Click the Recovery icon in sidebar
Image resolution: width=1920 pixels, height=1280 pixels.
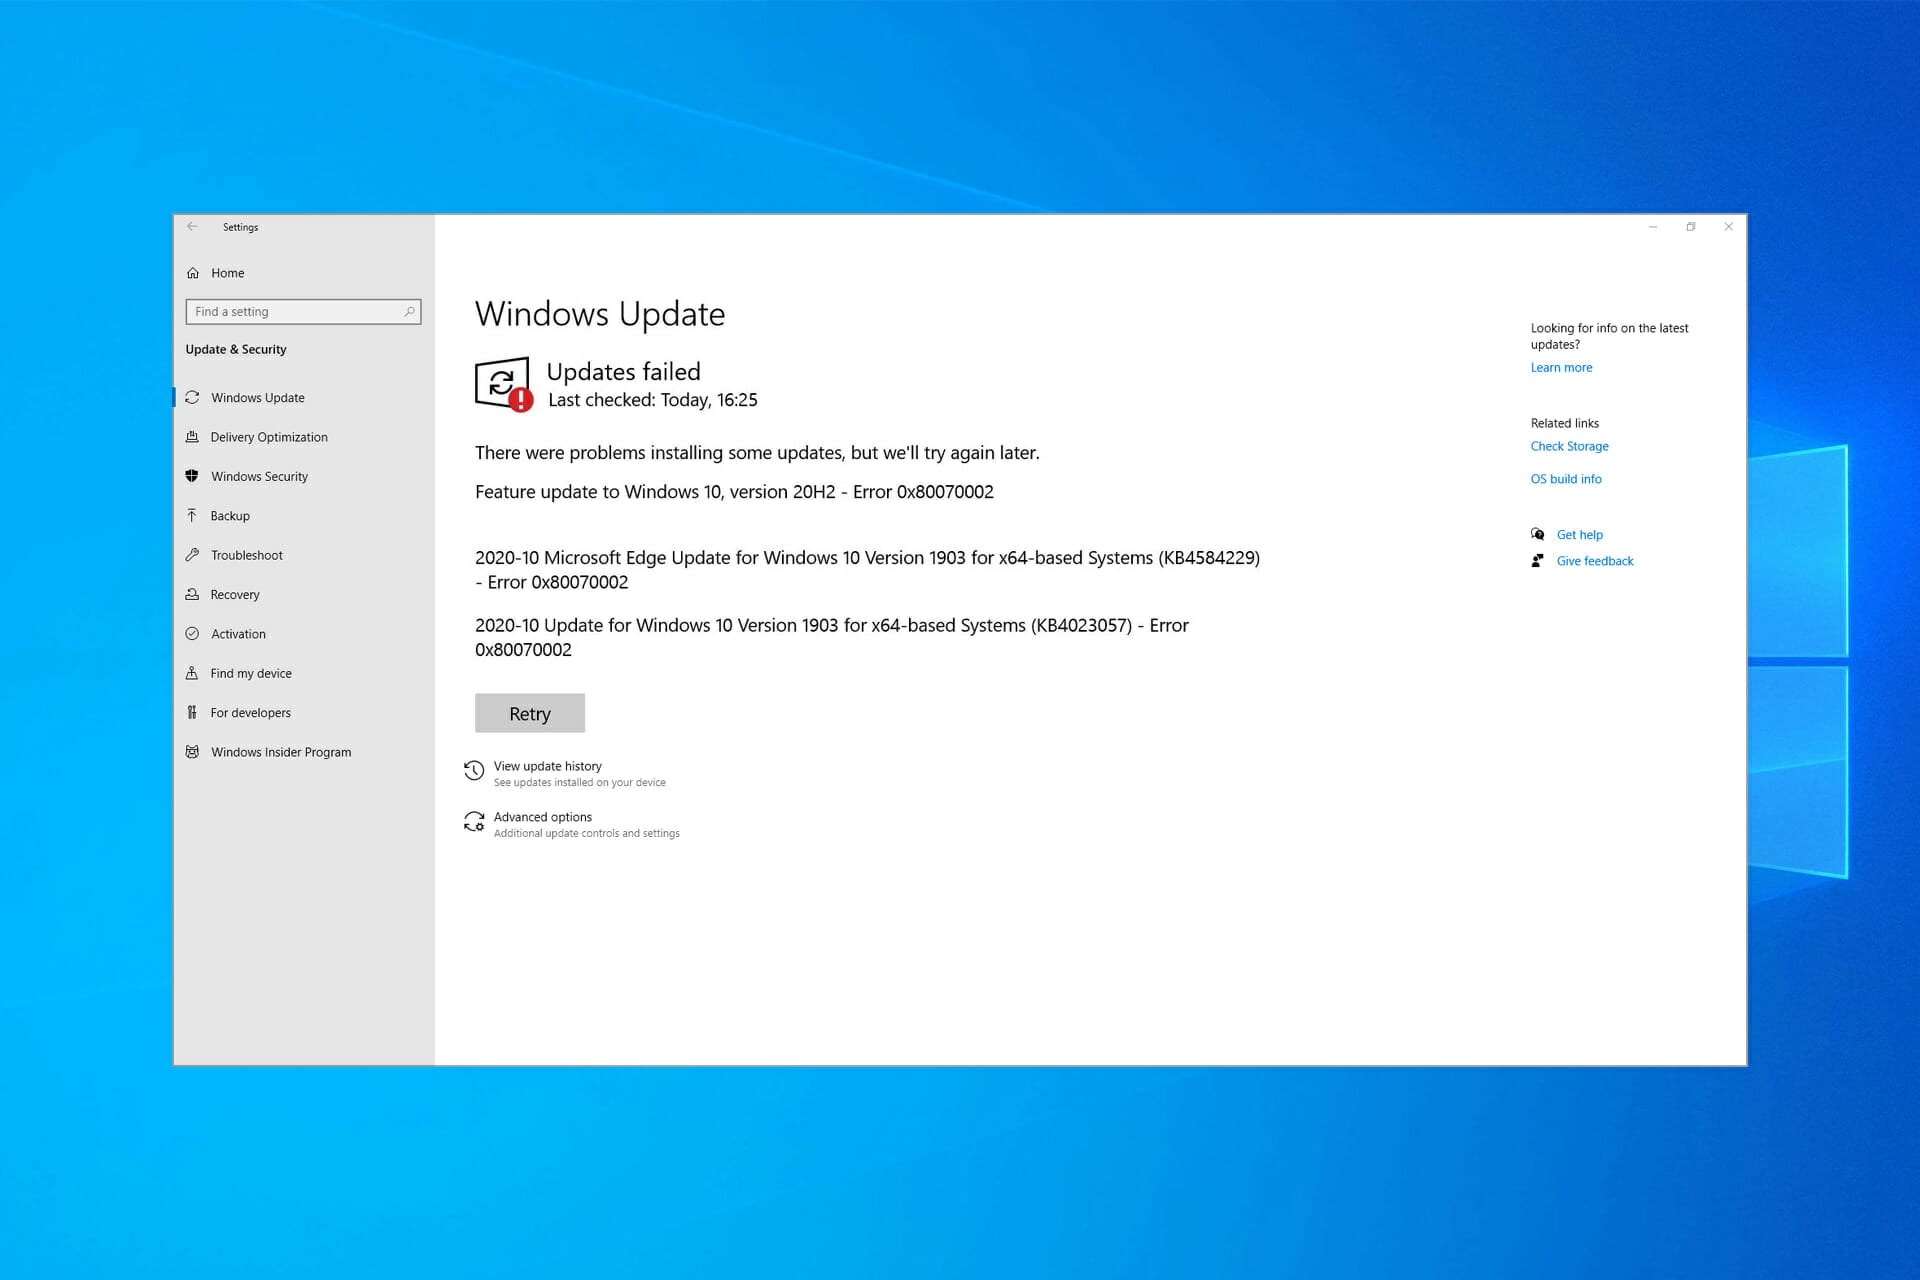click(x=192, y=594)
